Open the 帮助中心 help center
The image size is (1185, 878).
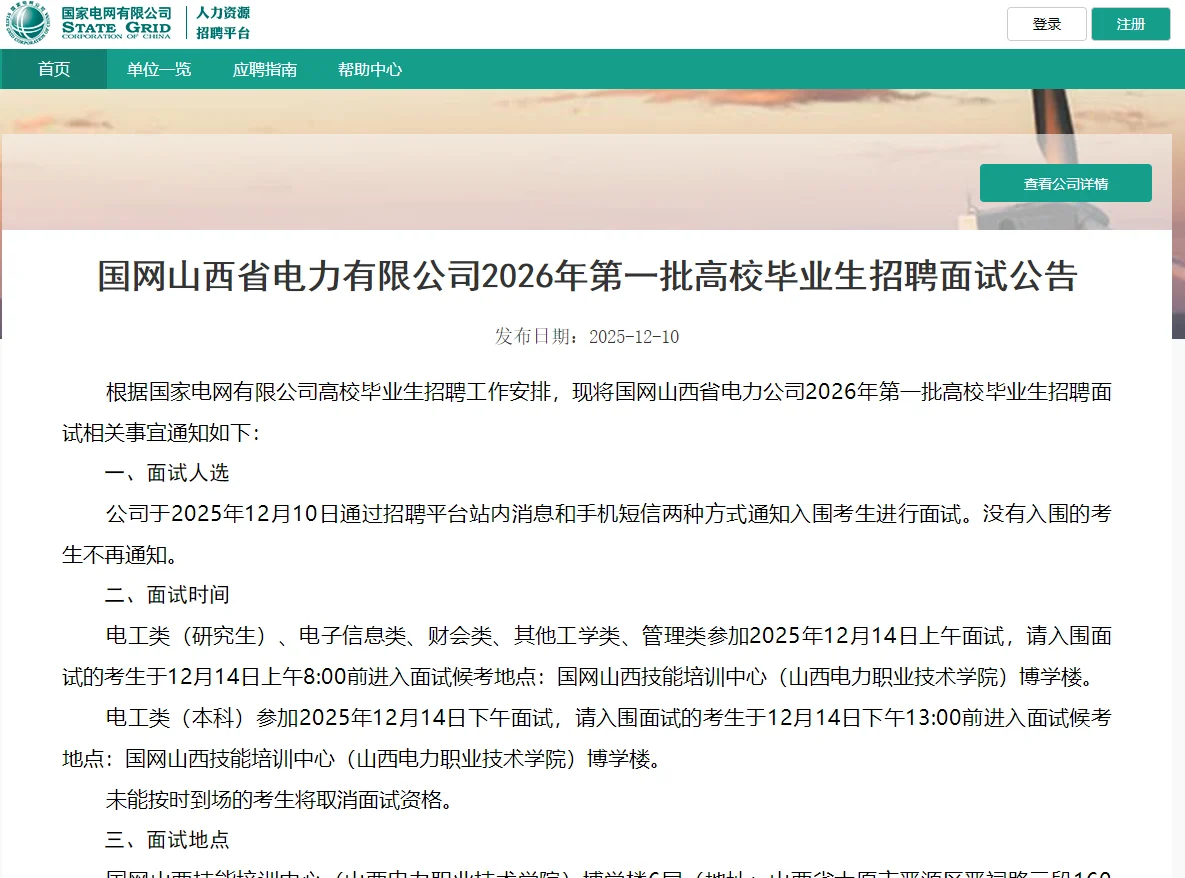coord(369,70)
